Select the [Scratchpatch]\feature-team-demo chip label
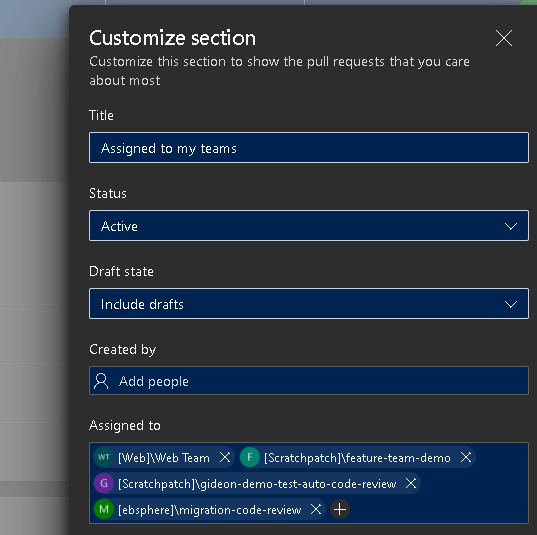The height and width of the screenshot is (535, 537). click(x=357, y=458)
